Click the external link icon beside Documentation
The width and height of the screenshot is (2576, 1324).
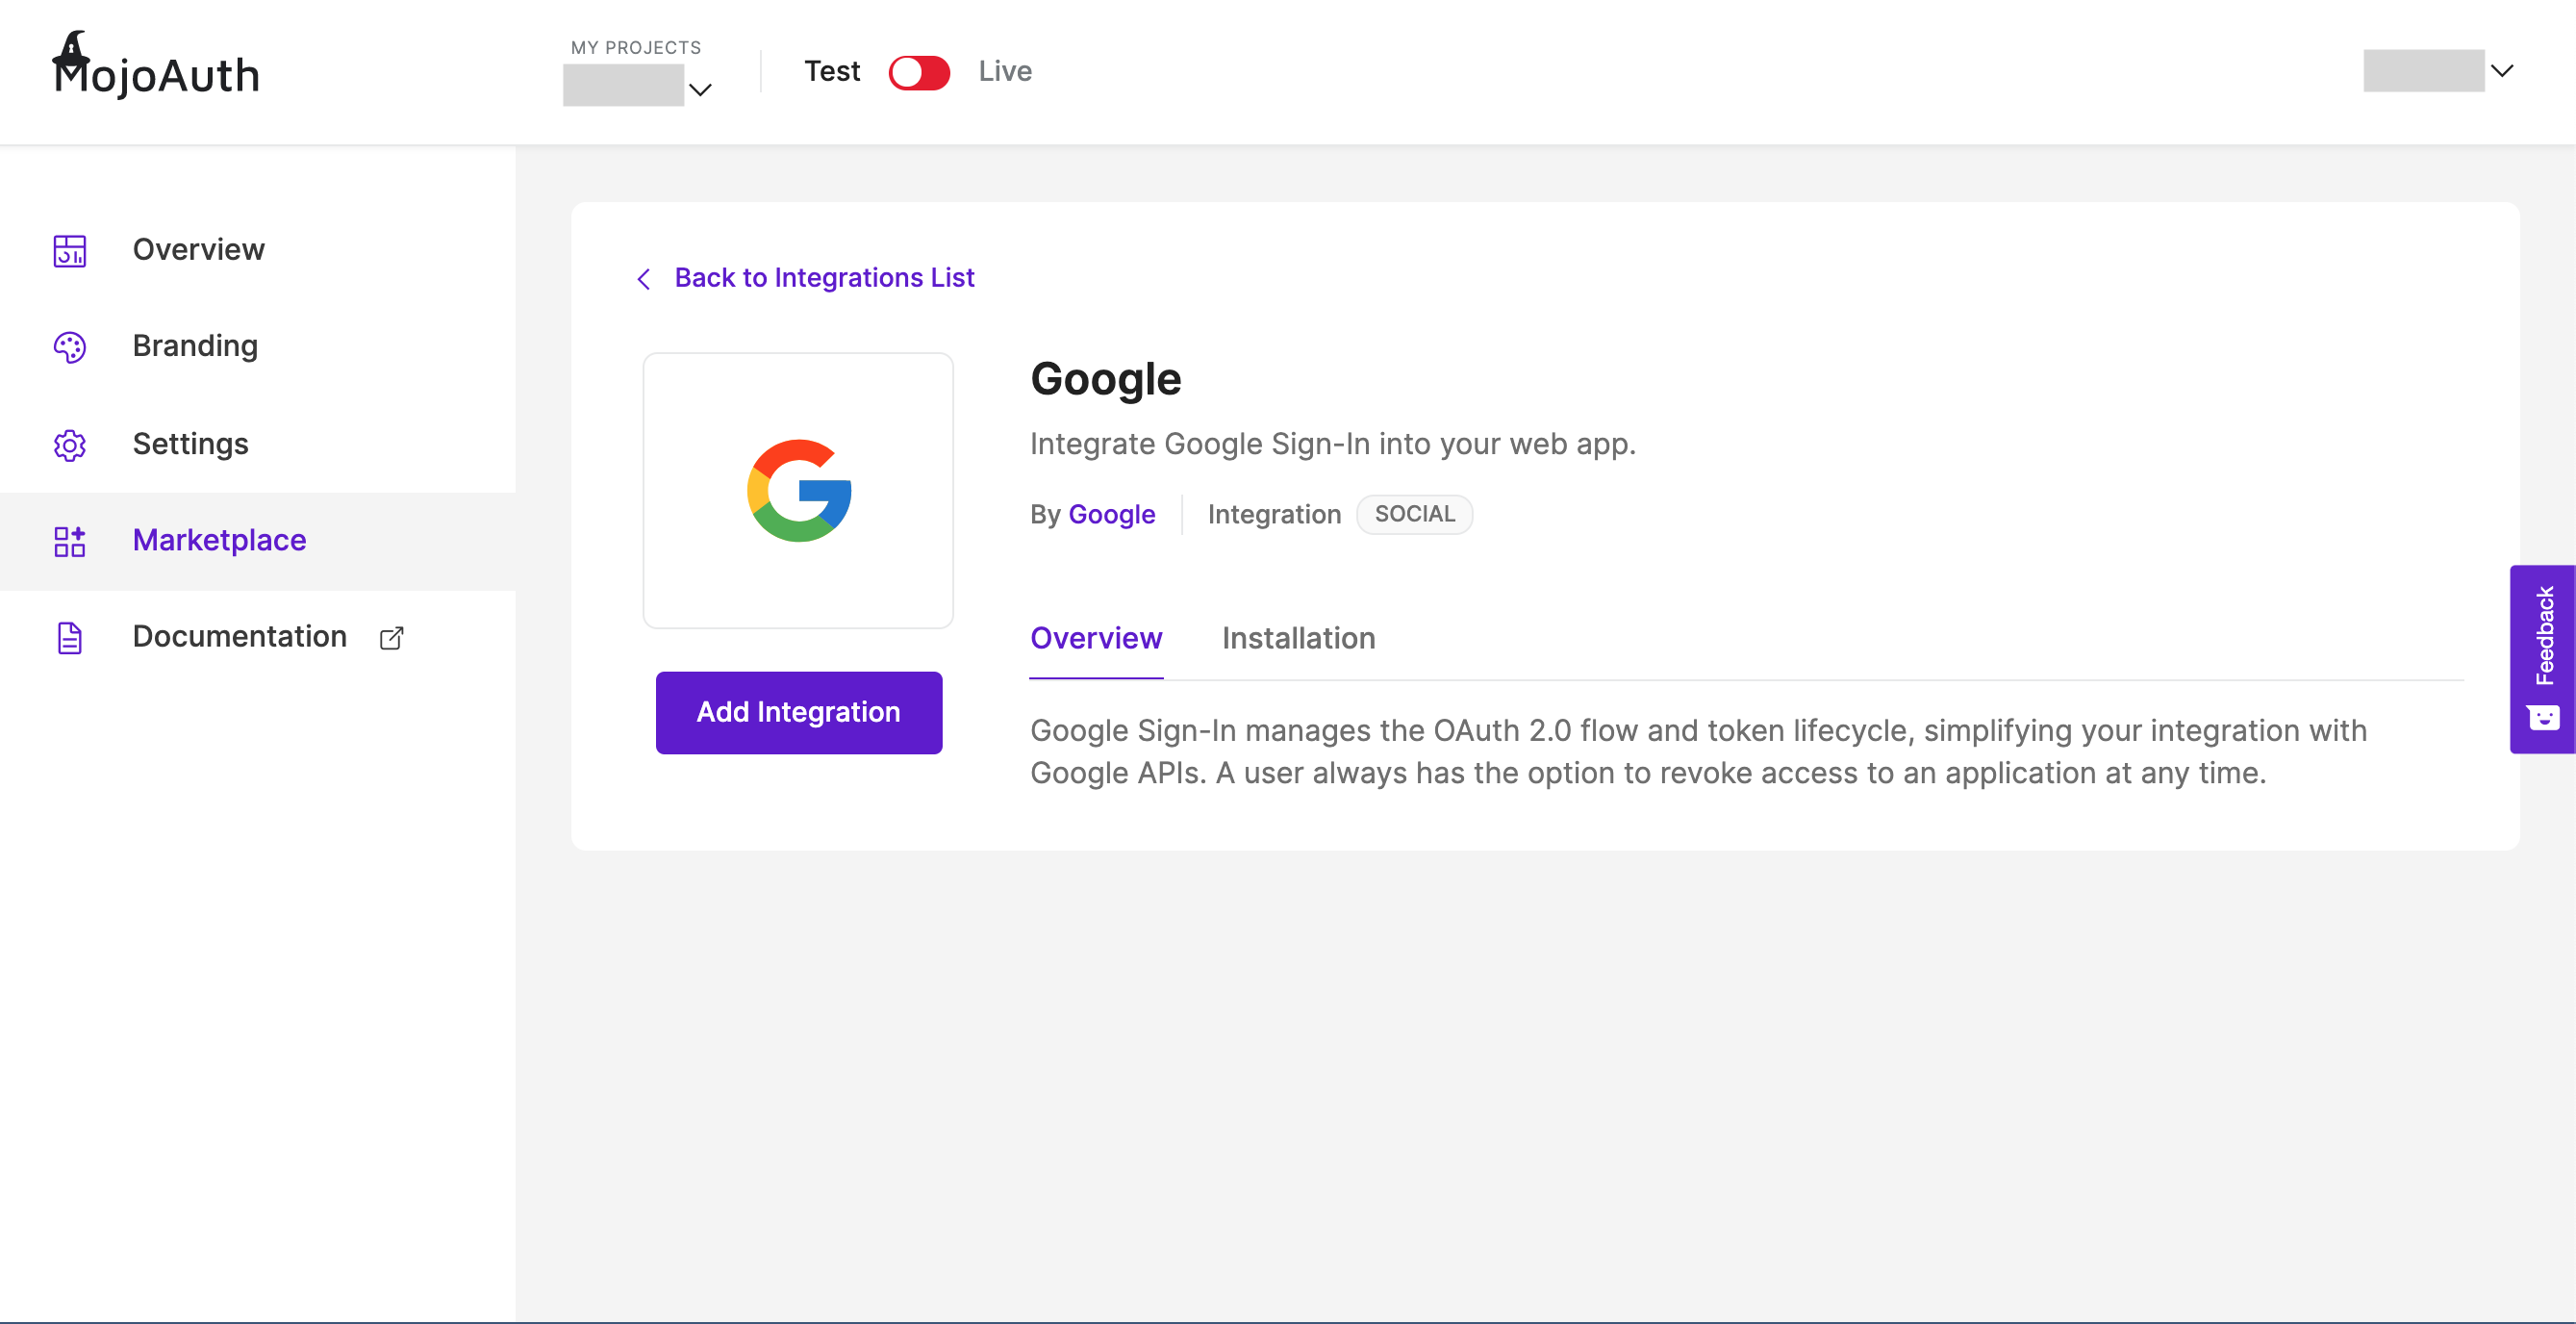tap(391, 638)
